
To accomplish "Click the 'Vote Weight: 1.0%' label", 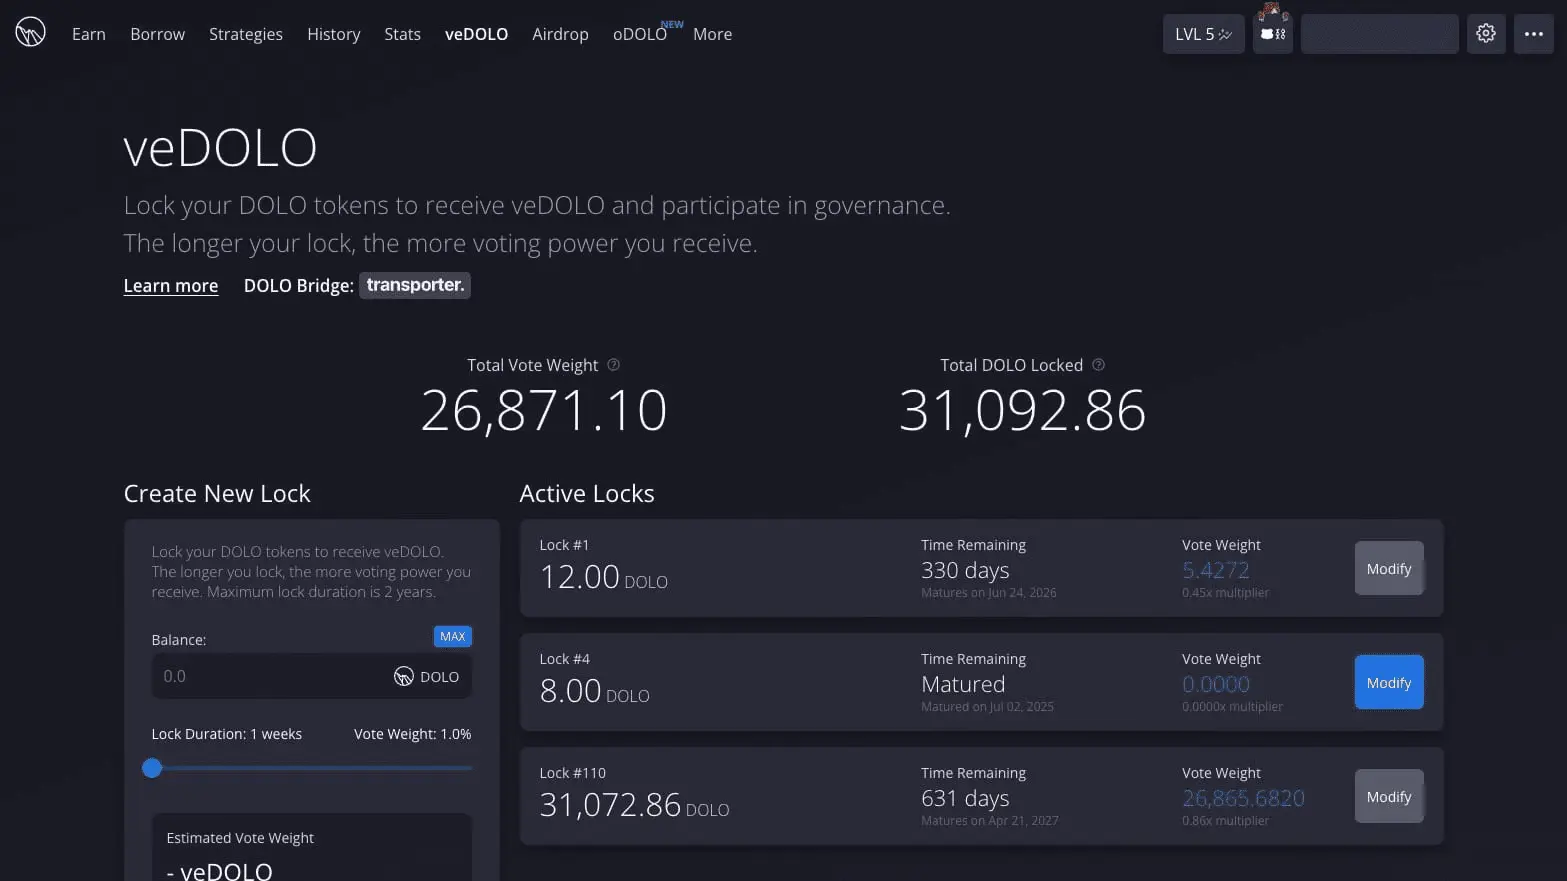I will [412, 734].
